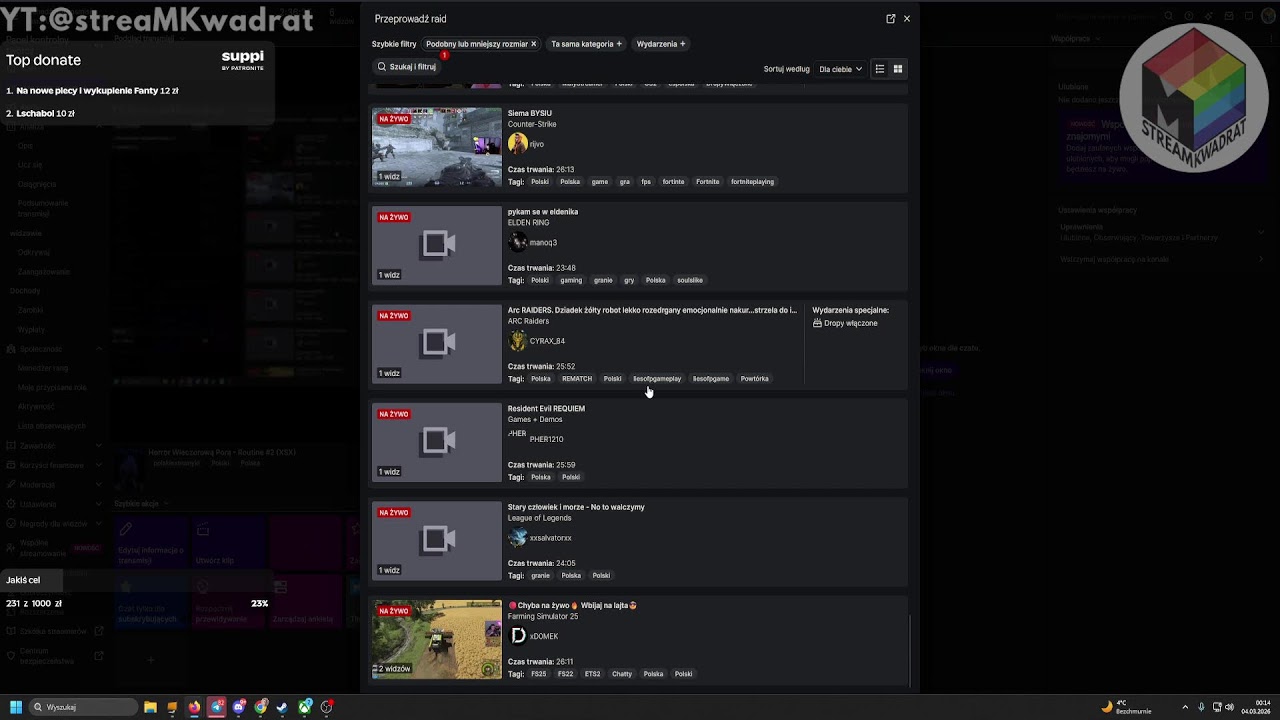The height and width of the screenshot is (720, 1280).
Task: Select the PHER1210 channel name
Action: [x=546, y=439]
